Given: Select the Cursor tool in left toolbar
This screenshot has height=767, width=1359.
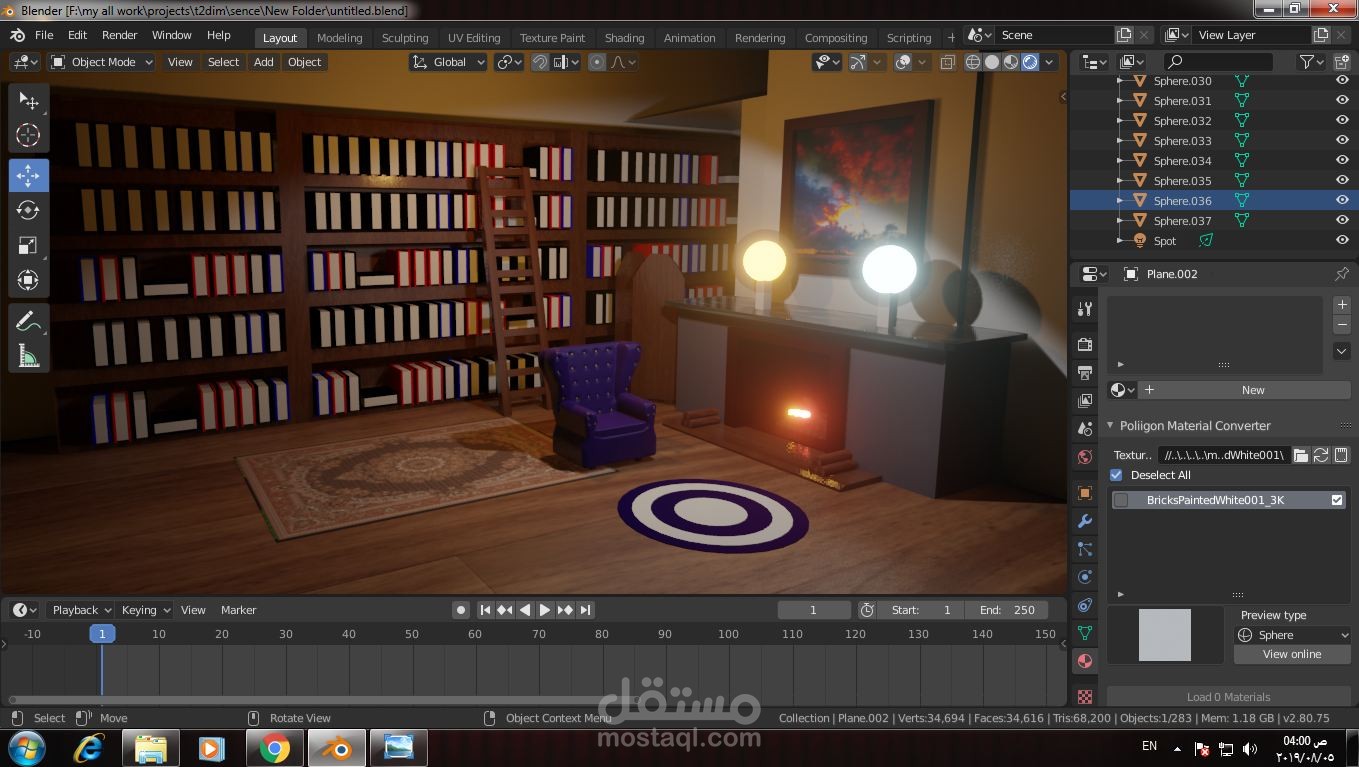Looking at the screenshot, I should click(28, 135).
